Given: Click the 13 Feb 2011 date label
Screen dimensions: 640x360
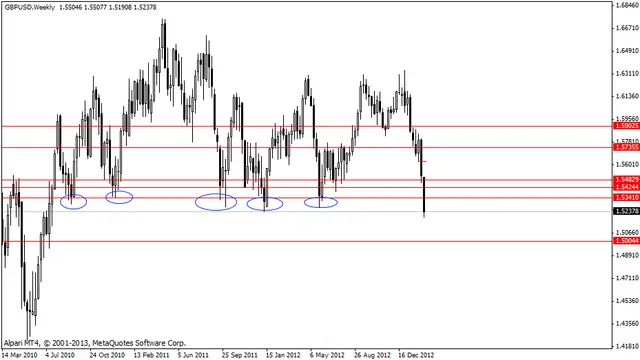Looking at the screenshot, I should tap(151, 355).
